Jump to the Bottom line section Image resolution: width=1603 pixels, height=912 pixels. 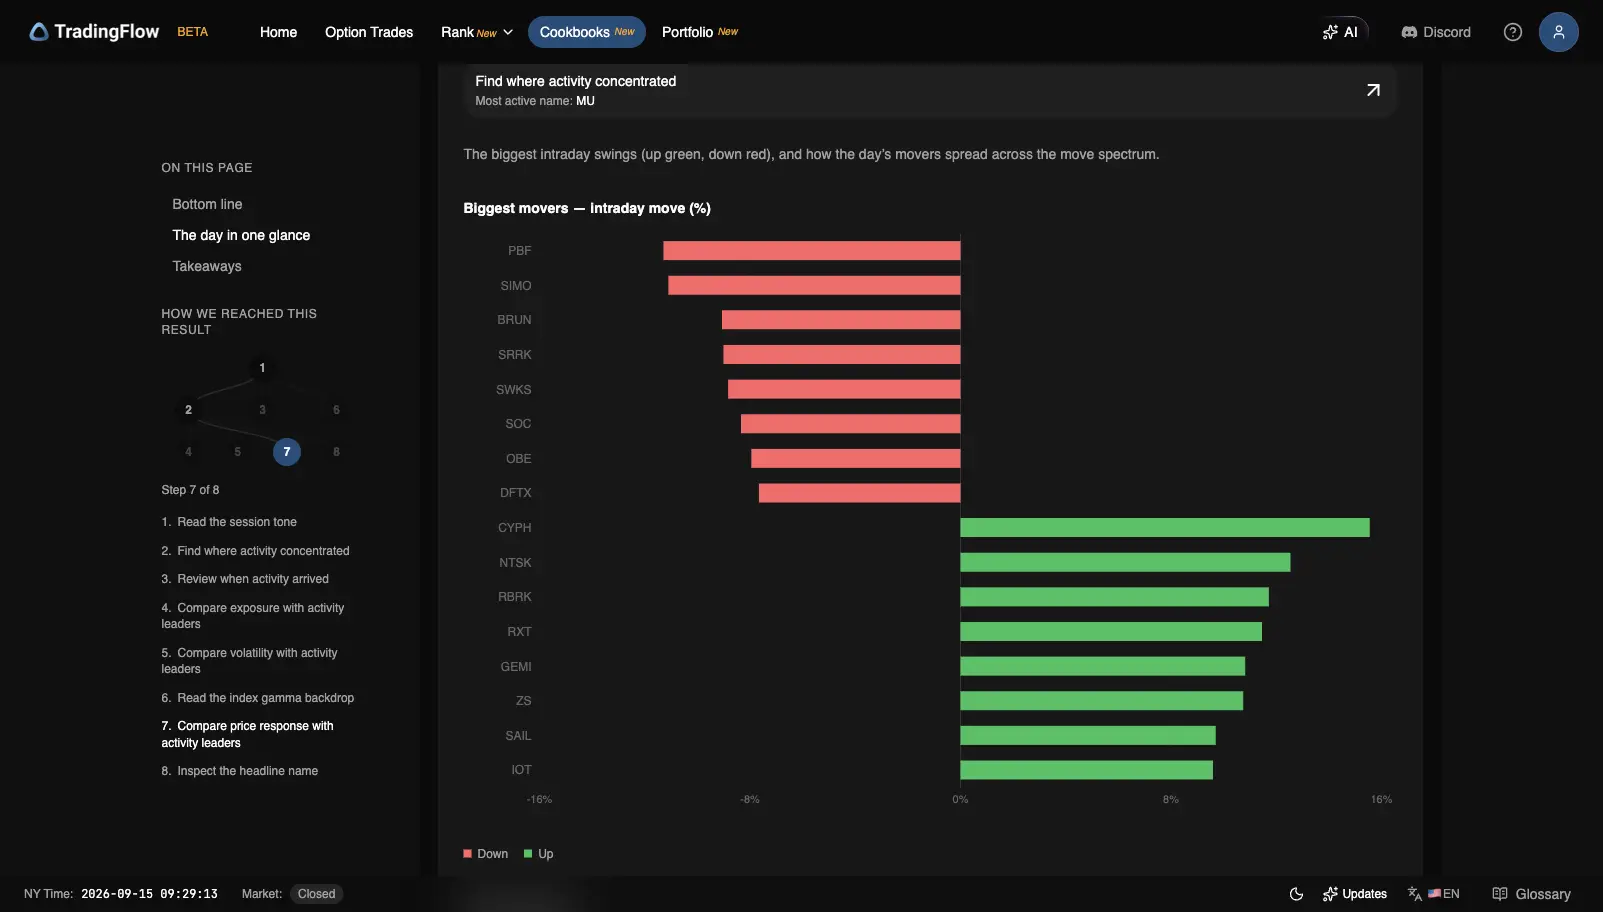pyautogui.click(x=207, y=204)
